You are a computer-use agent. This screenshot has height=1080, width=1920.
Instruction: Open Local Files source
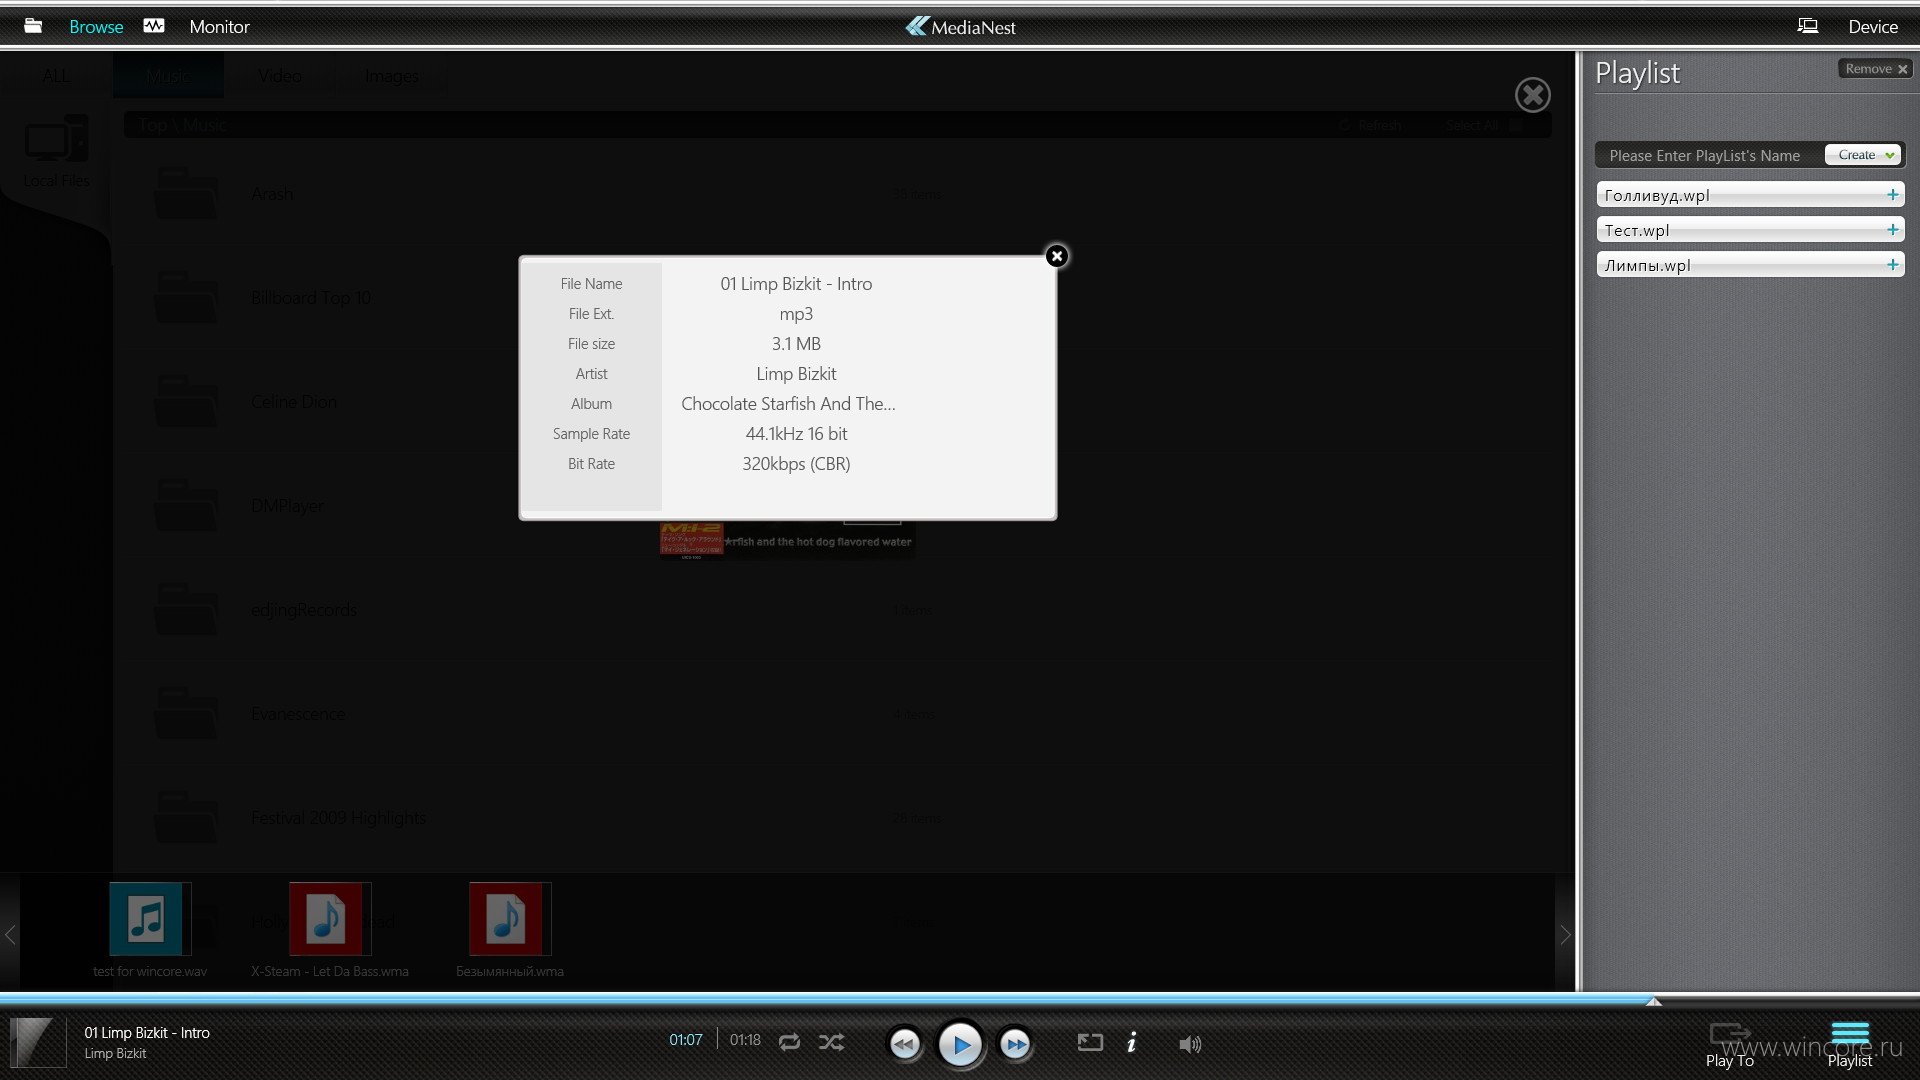(56, 150)
